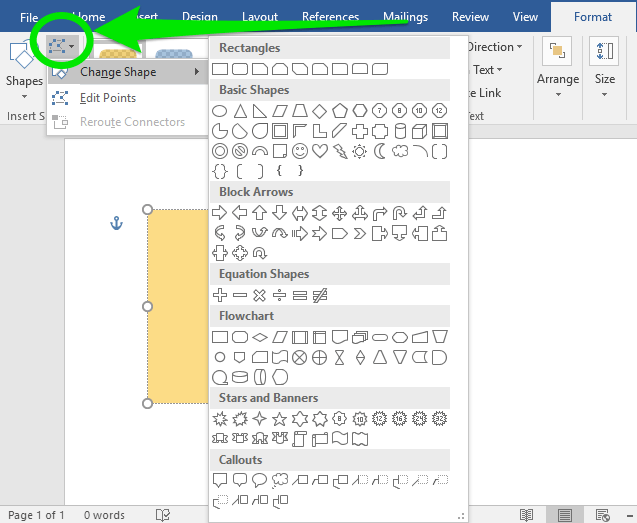Select the Lightning Bolt shape
This screenshot has width=637, height=523.
tap(340, 151)
